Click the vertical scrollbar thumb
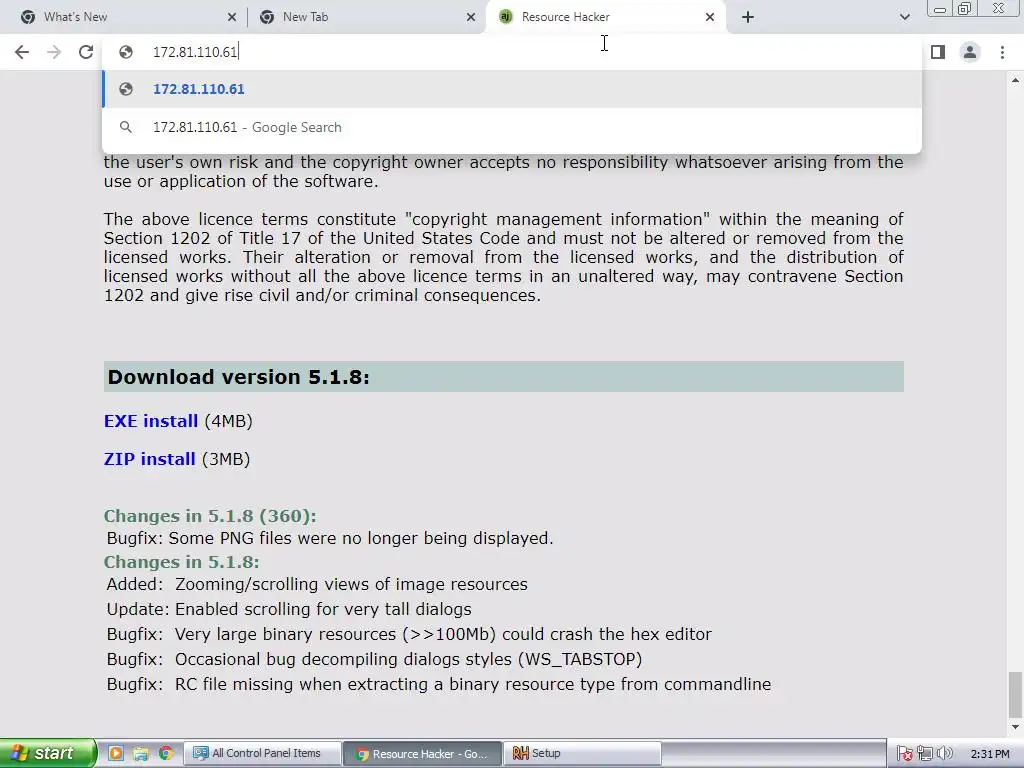Image resolution: width=1024 pixels, height=768 pixels. click(x=1016, y=694)
